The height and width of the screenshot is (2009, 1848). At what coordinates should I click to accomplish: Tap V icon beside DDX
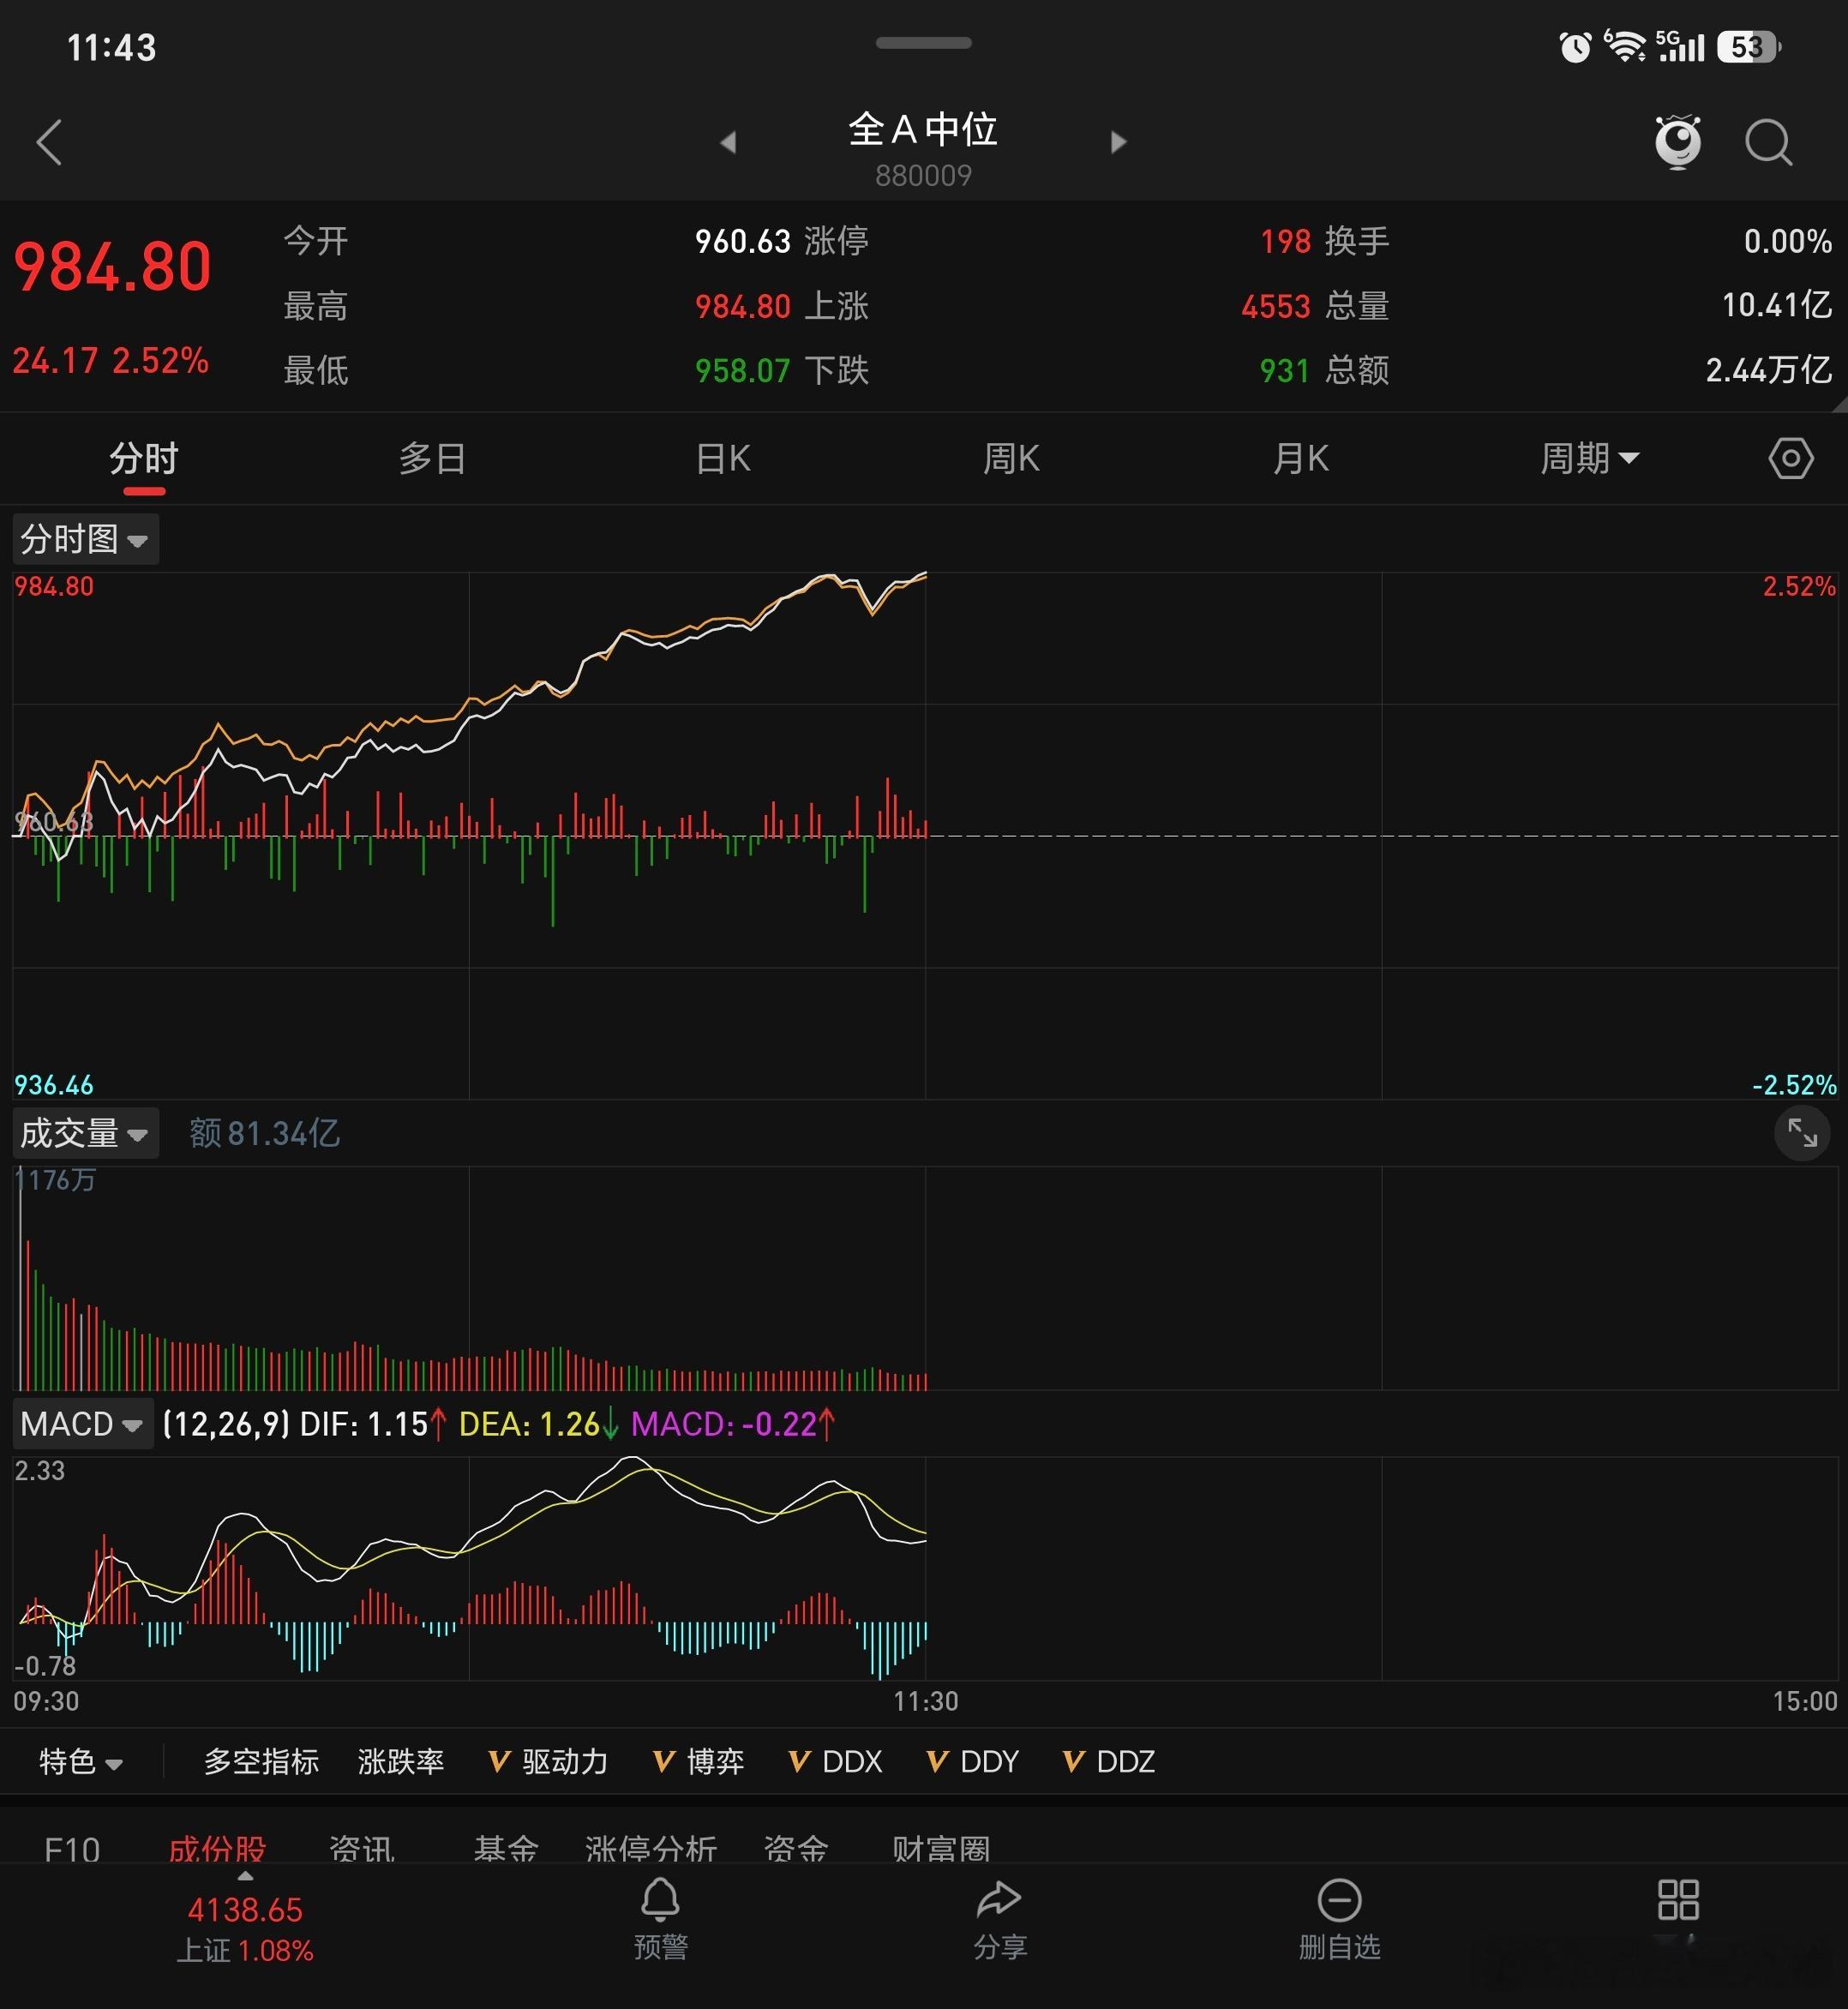pos(799,1761)
